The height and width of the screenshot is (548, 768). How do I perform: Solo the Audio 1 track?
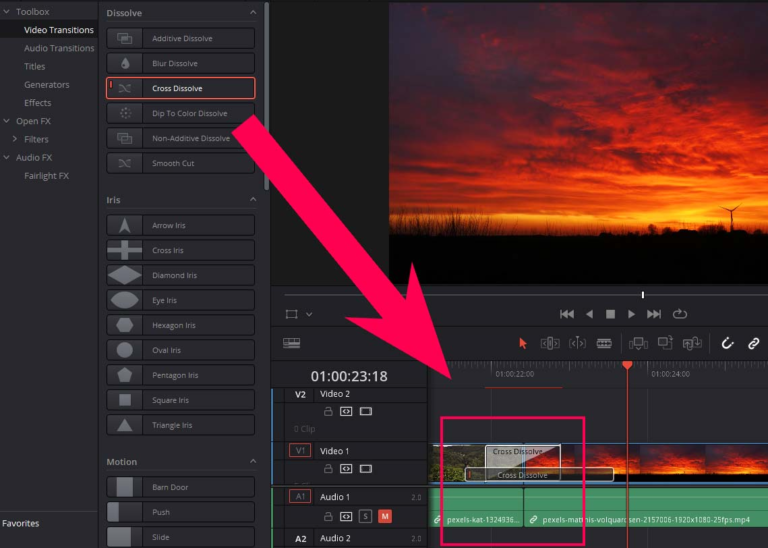click(x=365, y=516)
